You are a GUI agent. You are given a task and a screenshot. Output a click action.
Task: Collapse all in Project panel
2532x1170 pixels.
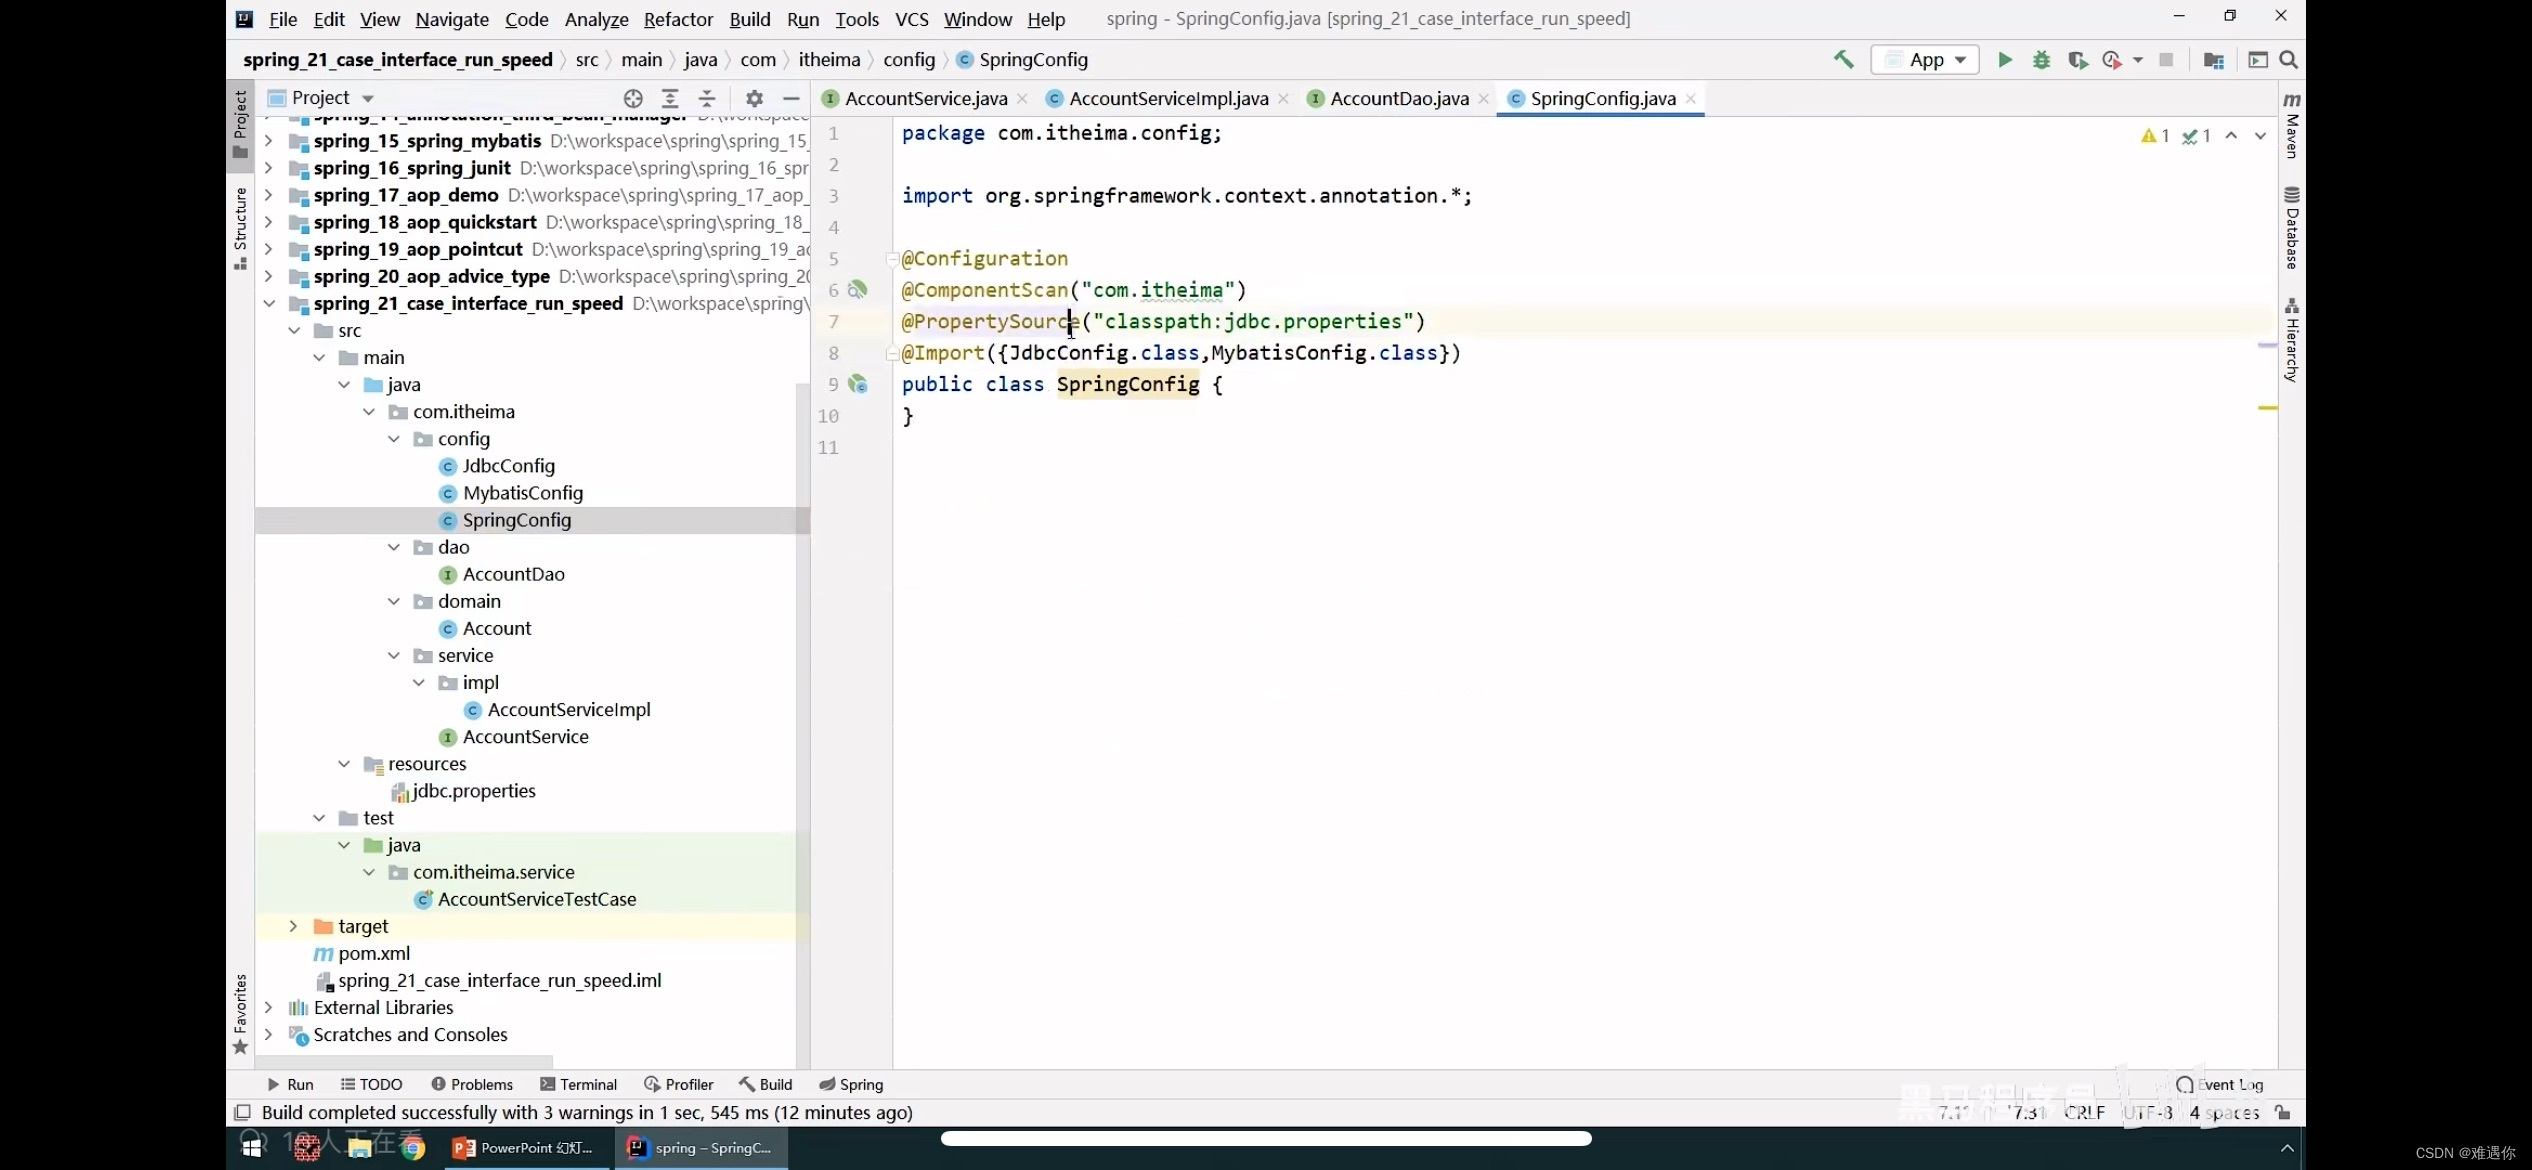point(707,98)
